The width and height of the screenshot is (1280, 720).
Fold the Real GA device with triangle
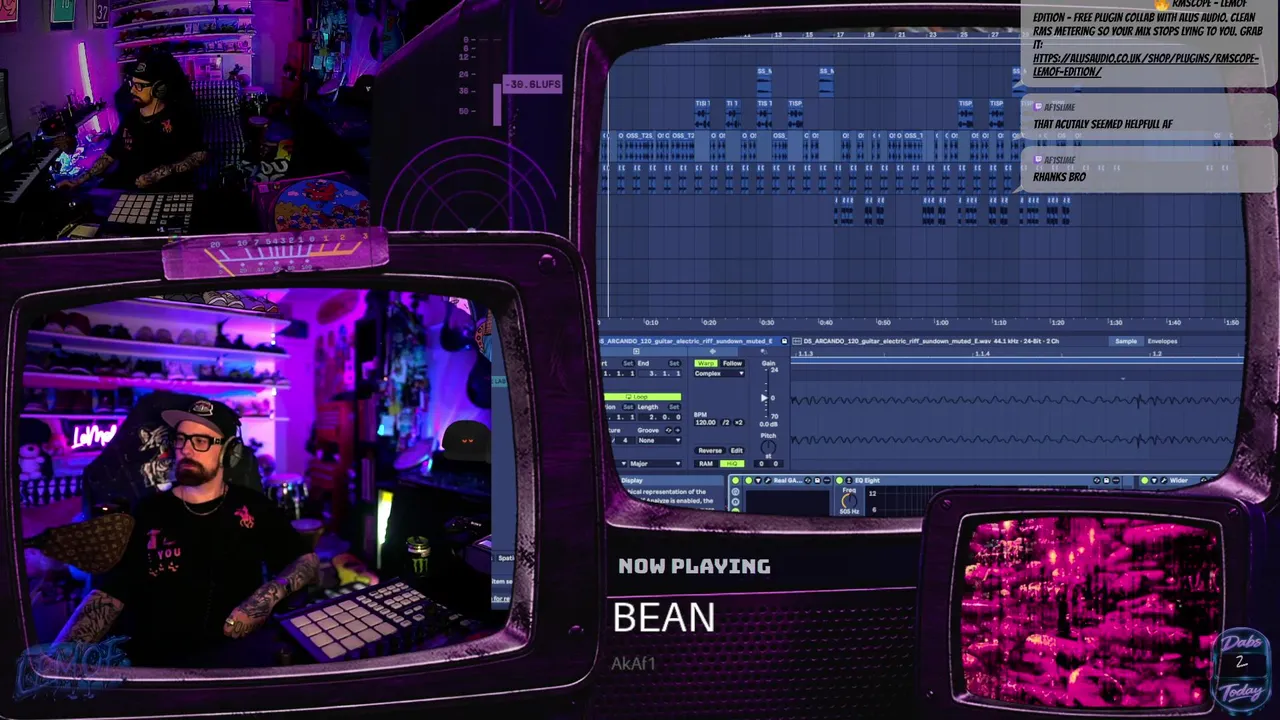click(x=758, y=480)
